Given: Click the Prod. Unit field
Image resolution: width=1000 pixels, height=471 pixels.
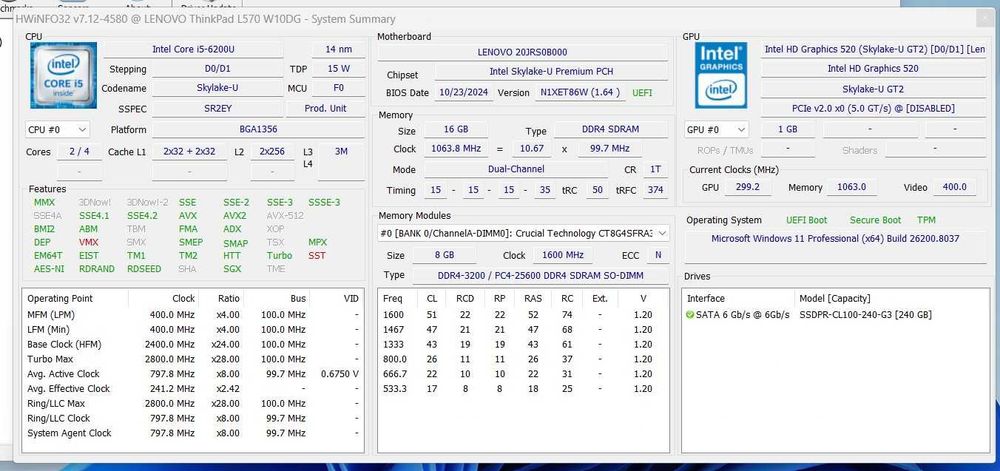Looking at the screenshot, I should coord(325,108).
